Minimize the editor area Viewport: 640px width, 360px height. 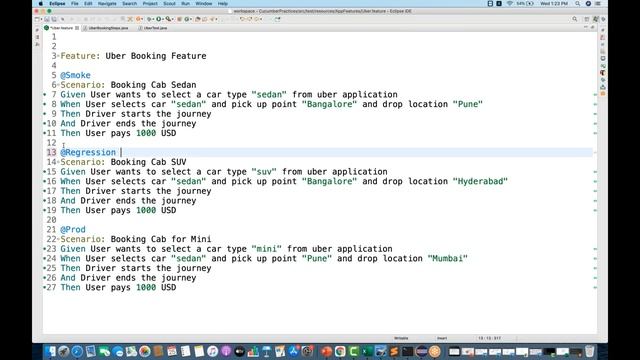click(x=586, y=28)
